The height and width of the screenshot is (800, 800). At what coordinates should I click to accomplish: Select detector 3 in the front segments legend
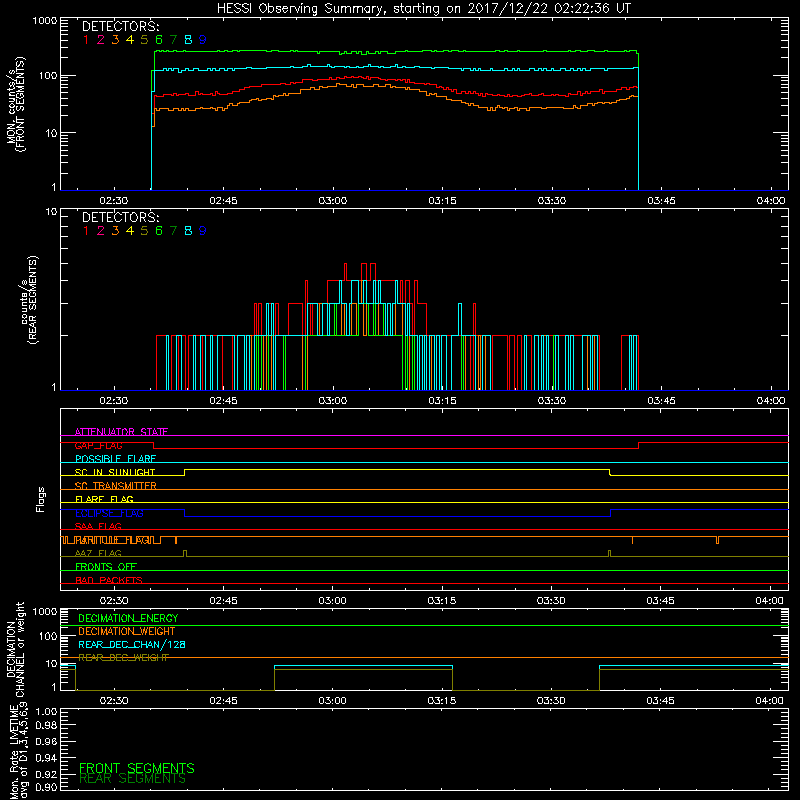pyautogui.click(x=115, y=40)
